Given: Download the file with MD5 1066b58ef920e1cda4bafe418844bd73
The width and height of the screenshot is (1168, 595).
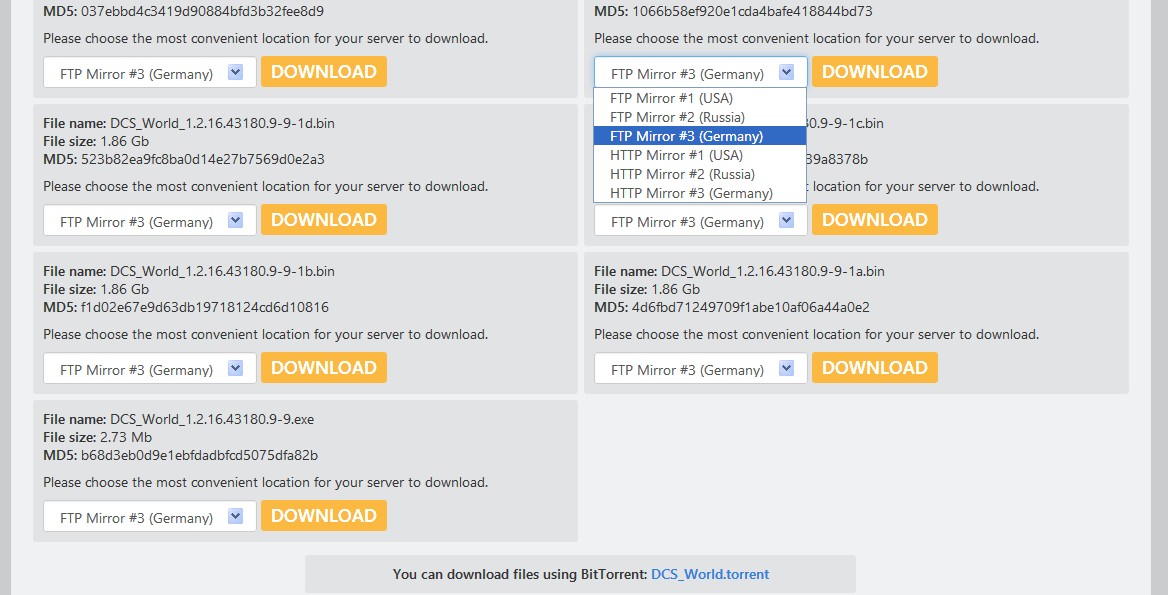Looking at the screenshot, I should pyautogui.click(x=875, y=71).
